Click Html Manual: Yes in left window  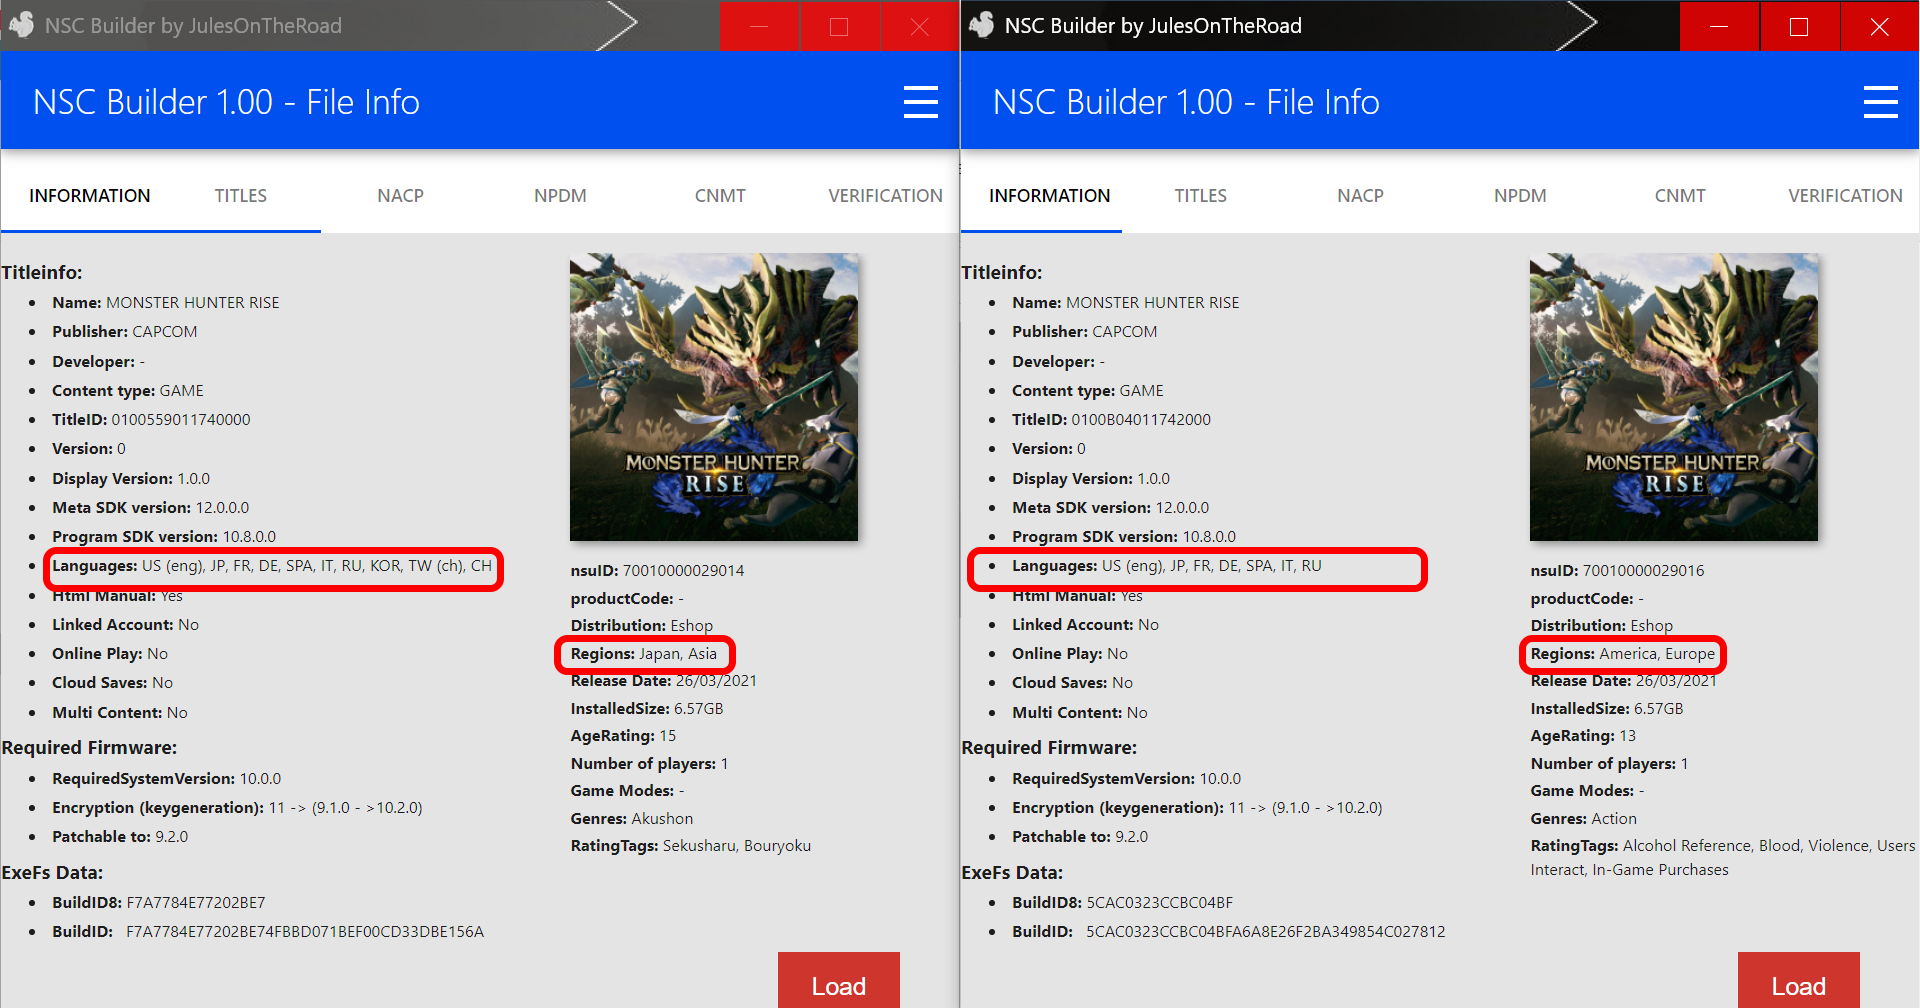[x=118, y=596]
